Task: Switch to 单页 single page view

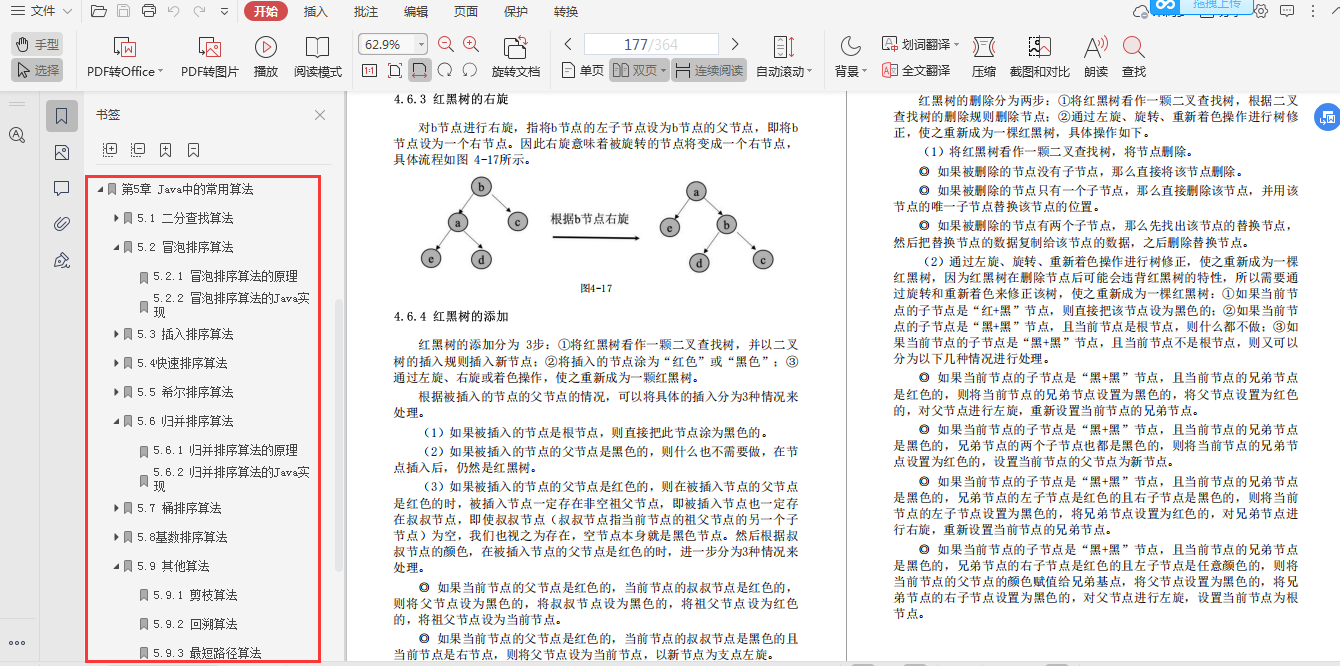Action: coord(582,70)
